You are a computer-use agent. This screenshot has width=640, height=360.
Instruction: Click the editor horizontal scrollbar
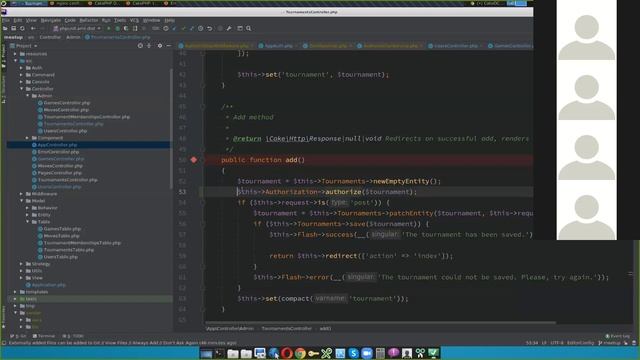click(380, 322)
